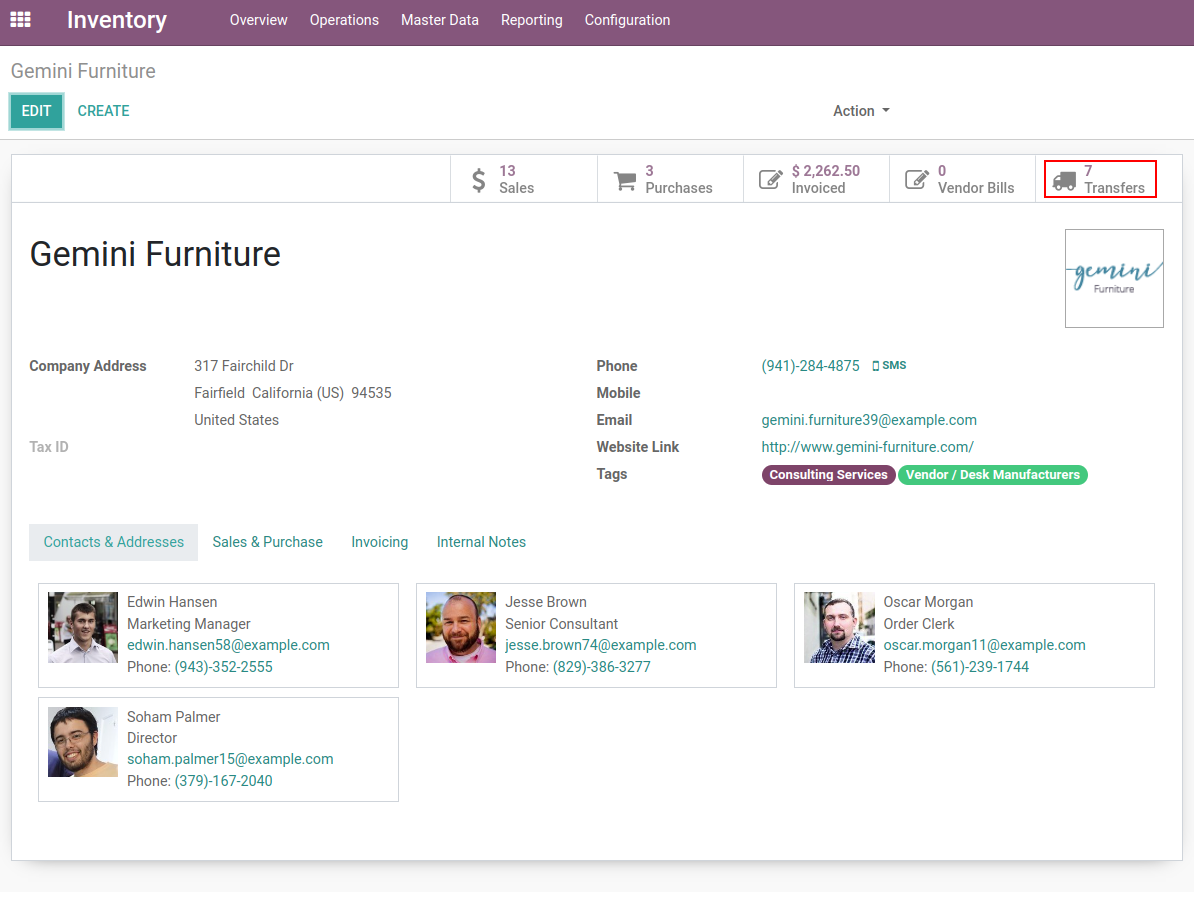Click the dollar sign Sales icon
The width and height of the screenshot is (1194, 922).
(479, 180)
